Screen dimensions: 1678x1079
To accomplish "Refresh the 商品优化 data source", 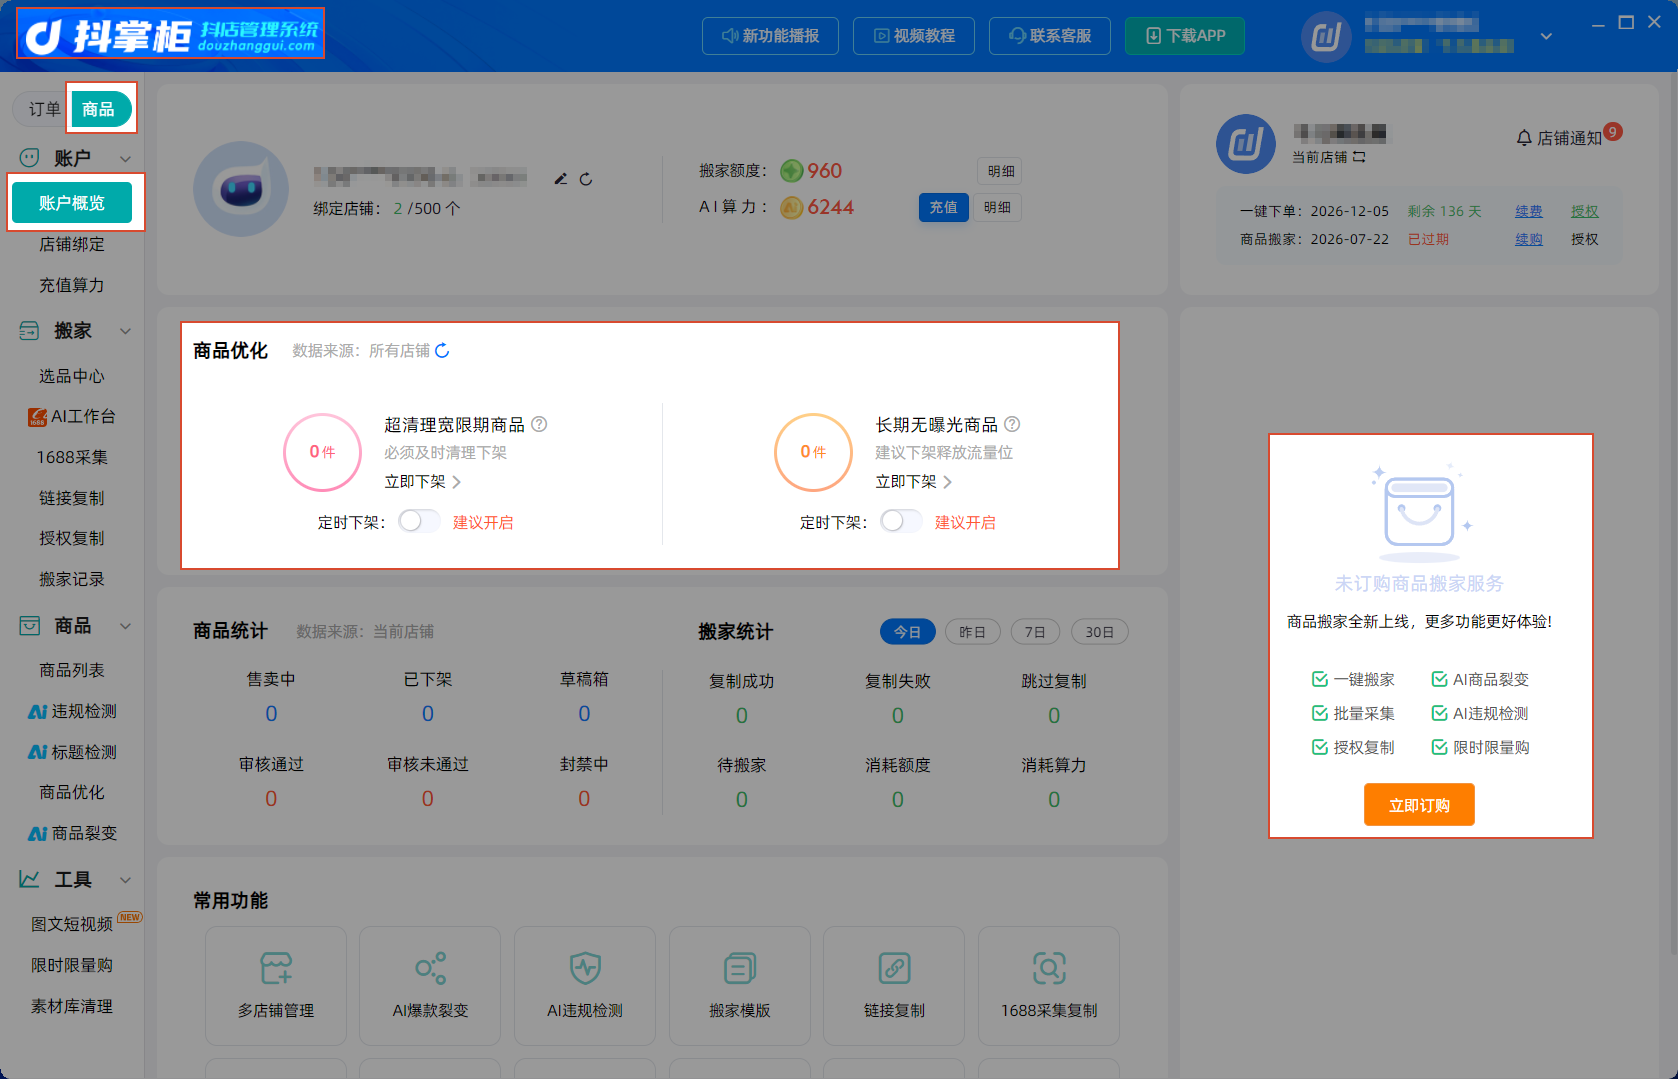I will (x=442, y=351).
